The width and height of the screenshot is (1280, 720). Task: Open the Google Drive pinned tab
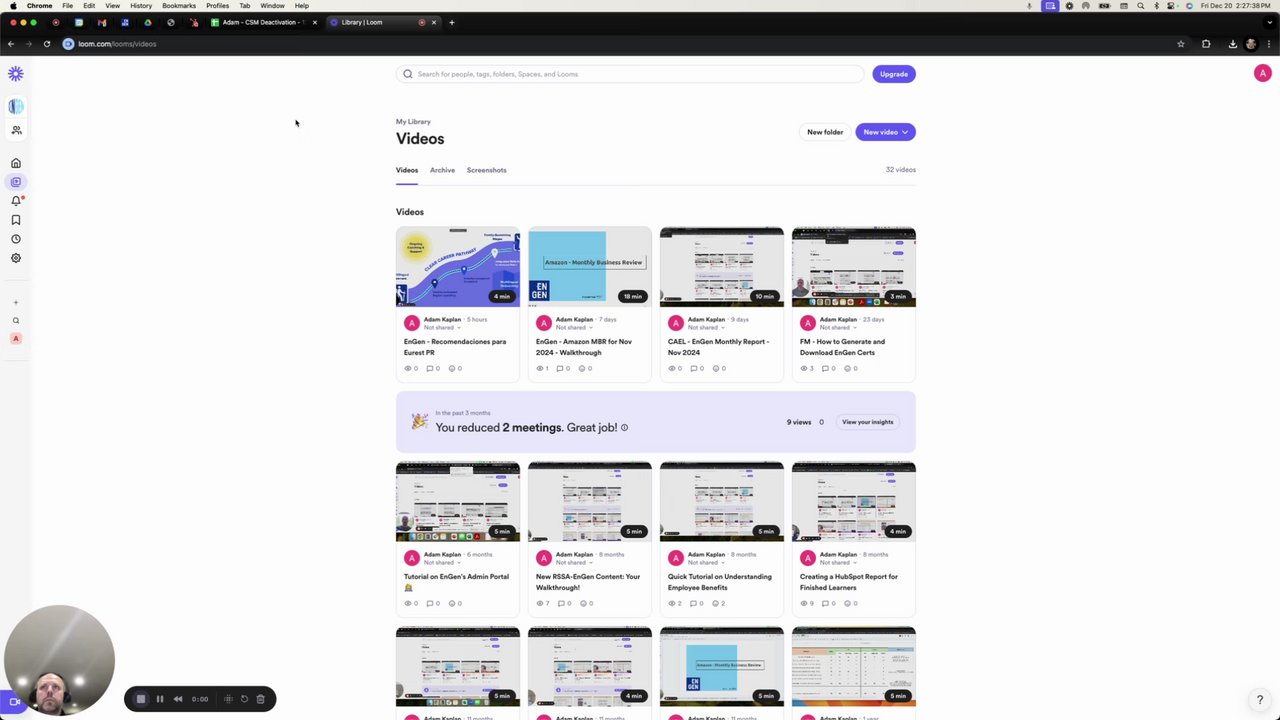(148, 22)
